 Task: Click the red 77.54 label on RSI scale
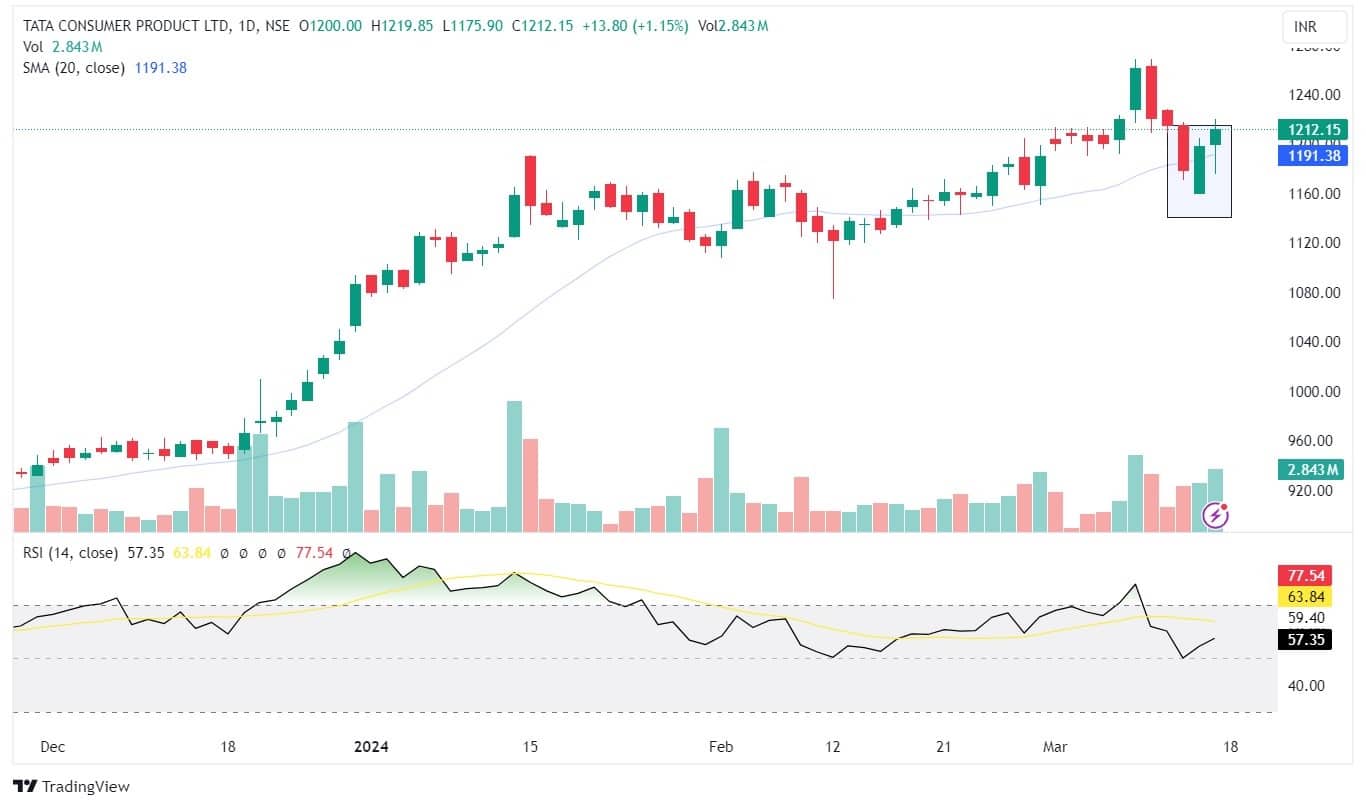click(x=1304, y=576)
